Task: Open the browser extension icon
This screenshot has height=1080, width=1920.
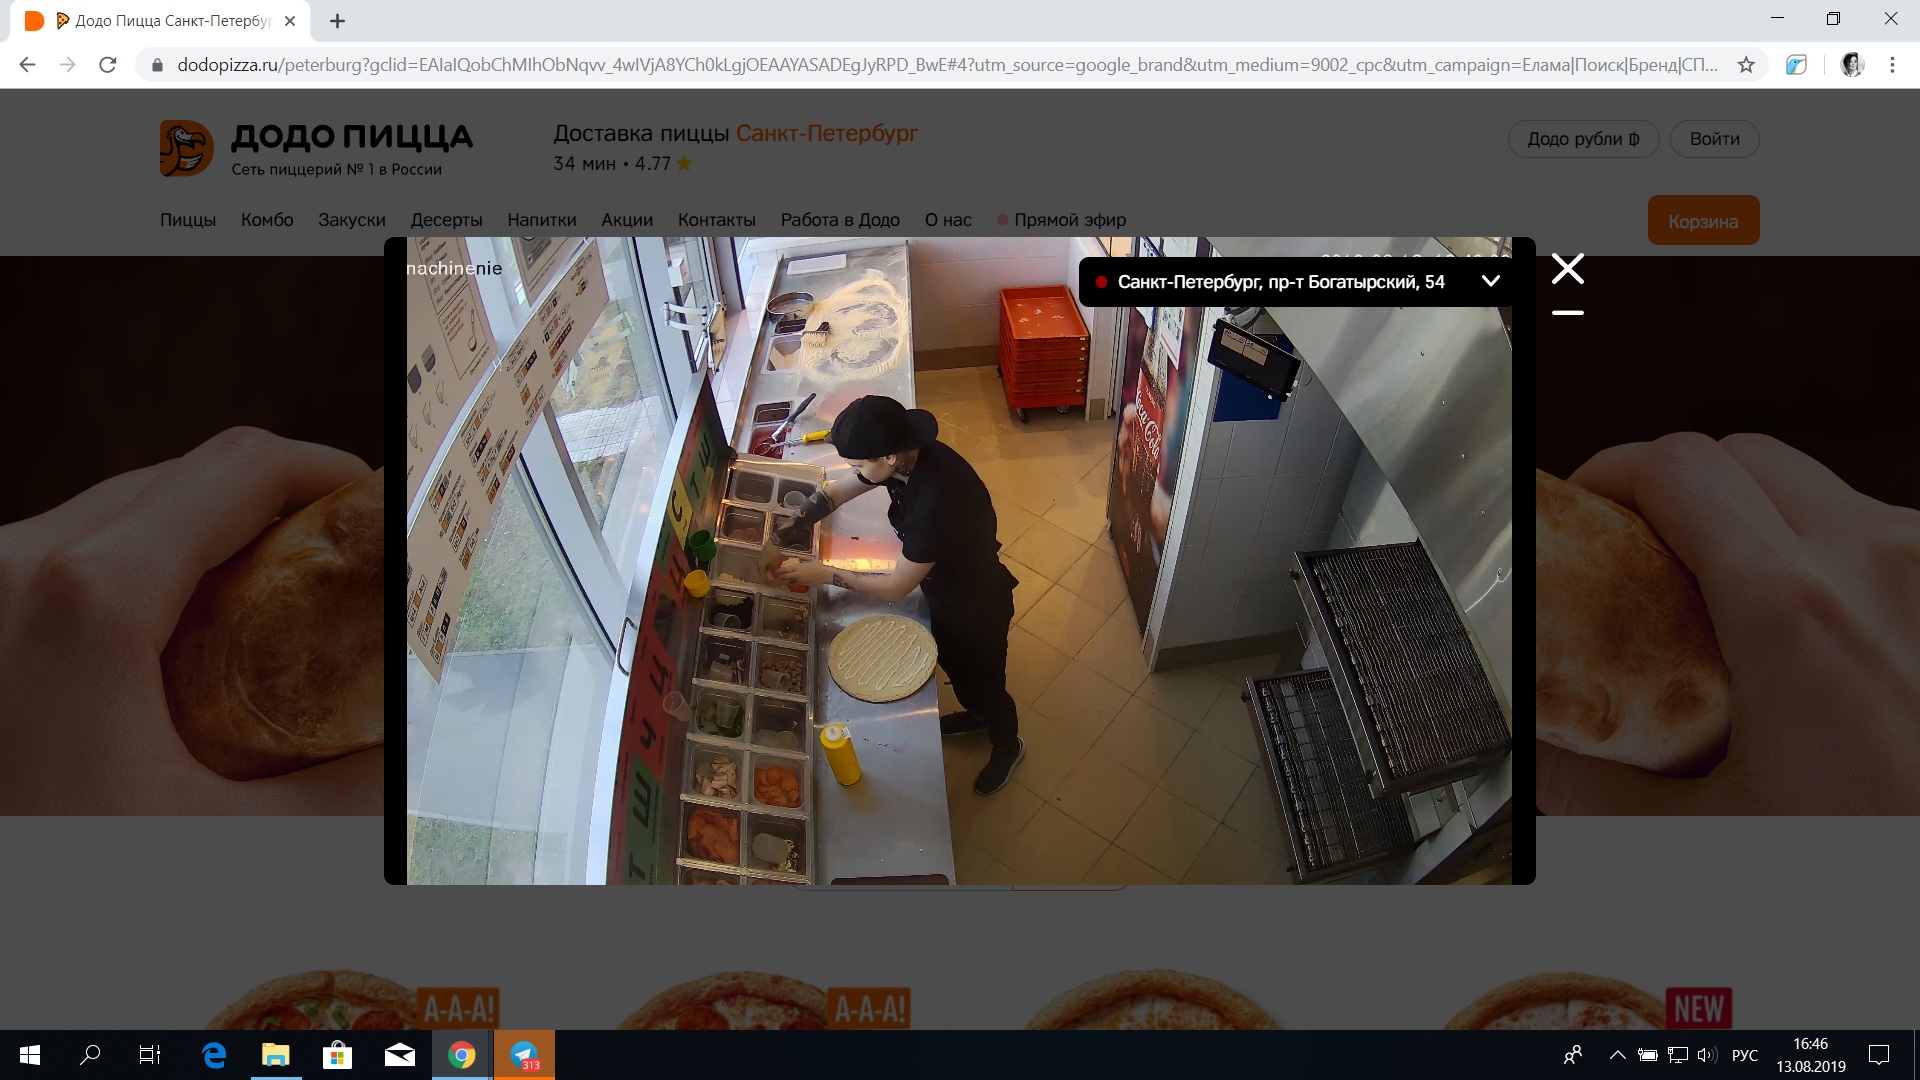Action: click(1797, 65)
